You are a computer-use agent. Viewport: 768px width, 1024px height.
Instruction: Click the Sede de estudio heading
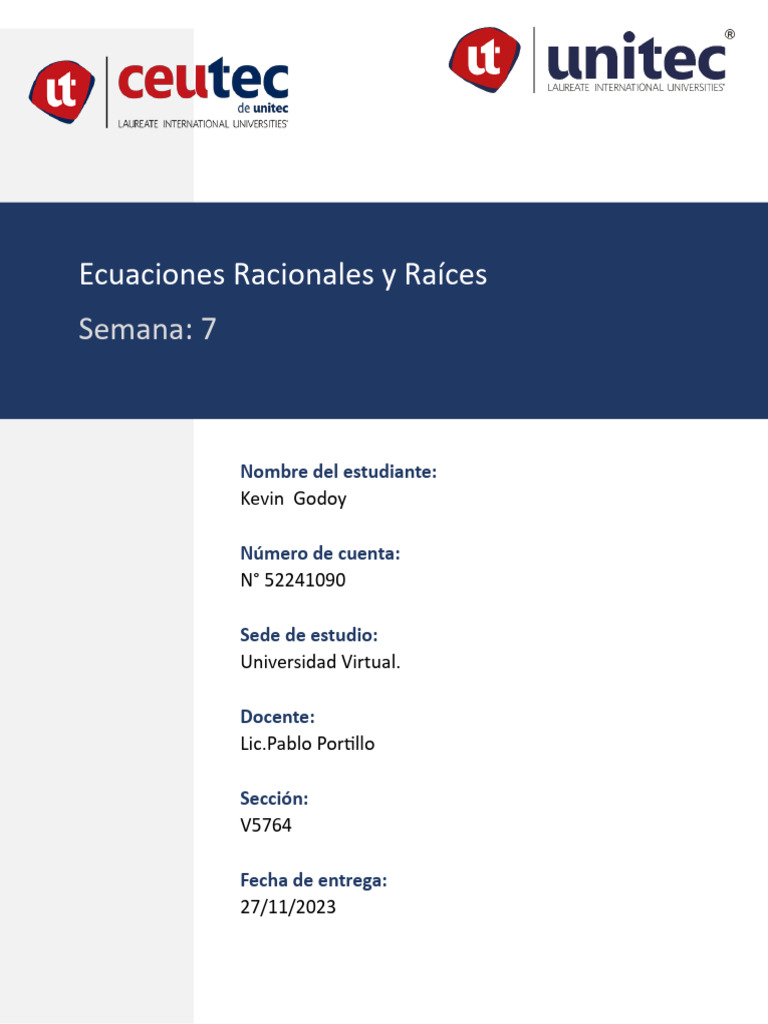click(x=309, y=635)
